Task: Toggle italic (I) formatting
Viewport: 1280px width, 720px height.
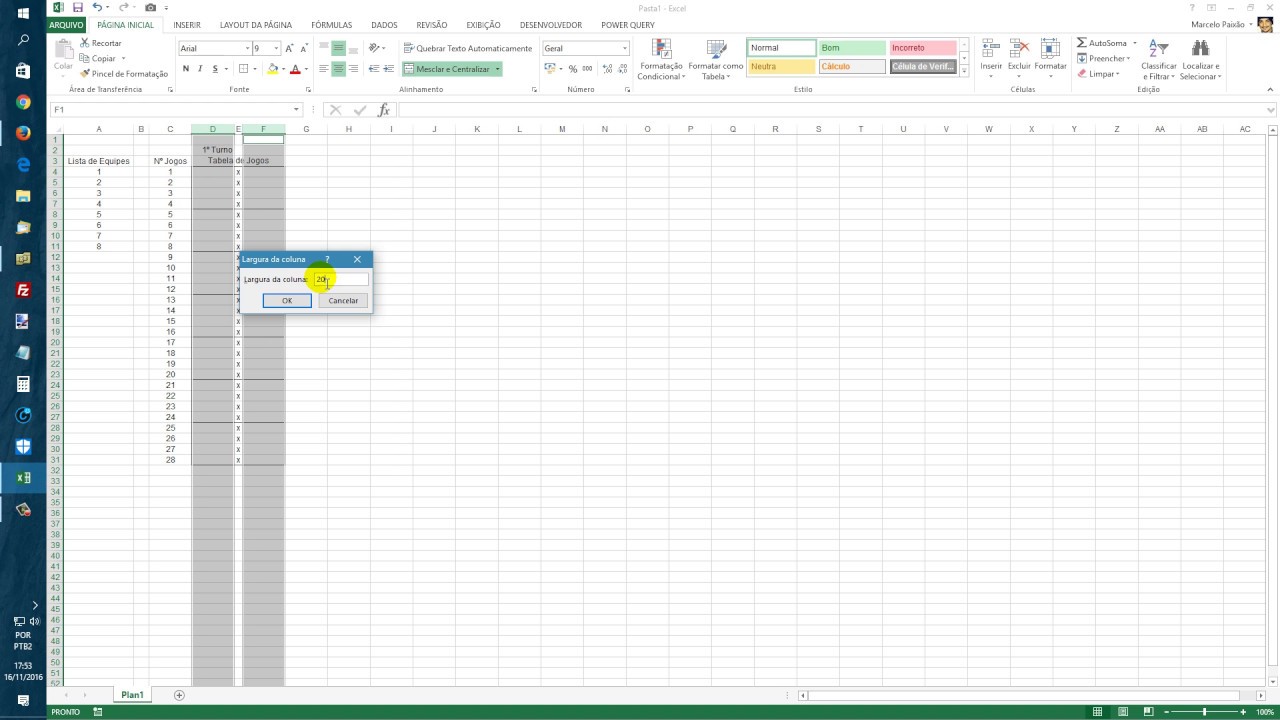Action: point(200,69)
